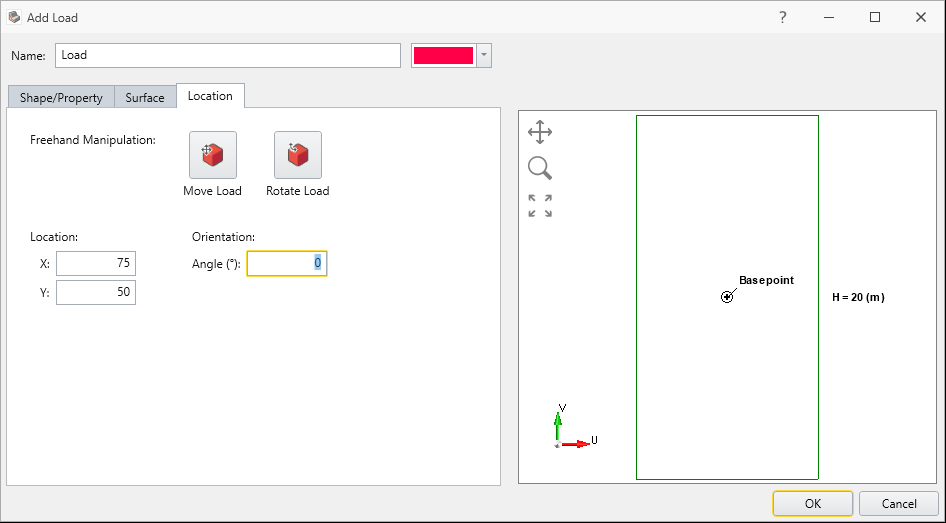The image size is (946, 523).
Task: Click the red load color swatch
Action: (443, 55)
